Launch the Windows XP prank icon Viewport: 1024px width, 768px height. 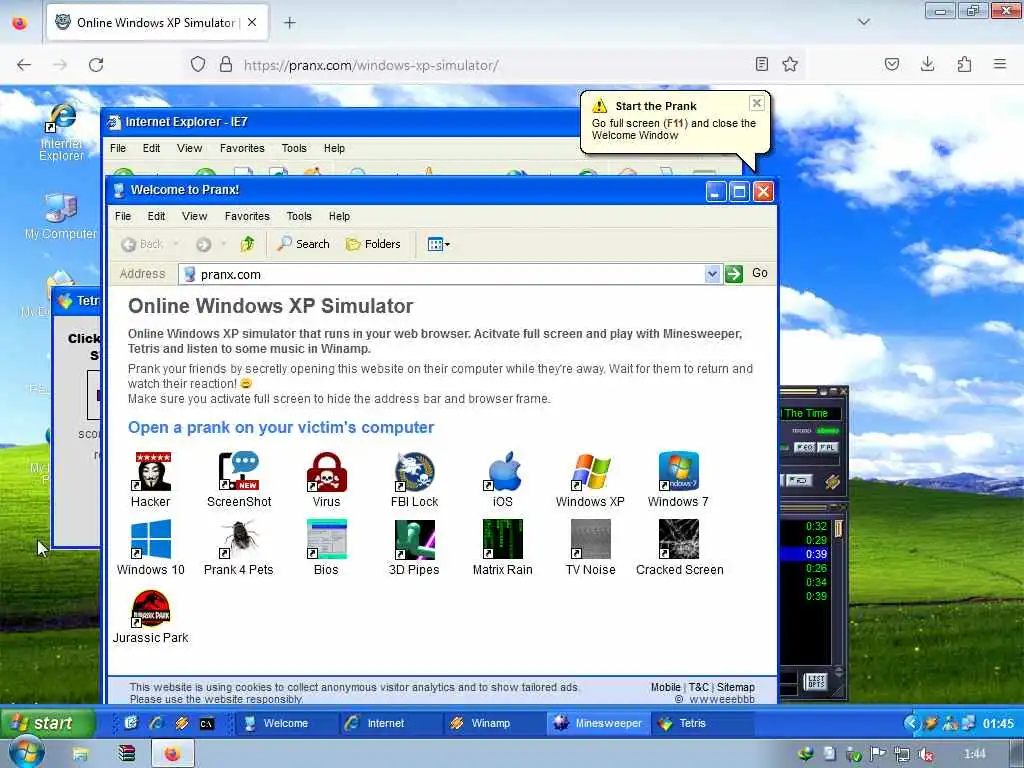click(590, 472)
